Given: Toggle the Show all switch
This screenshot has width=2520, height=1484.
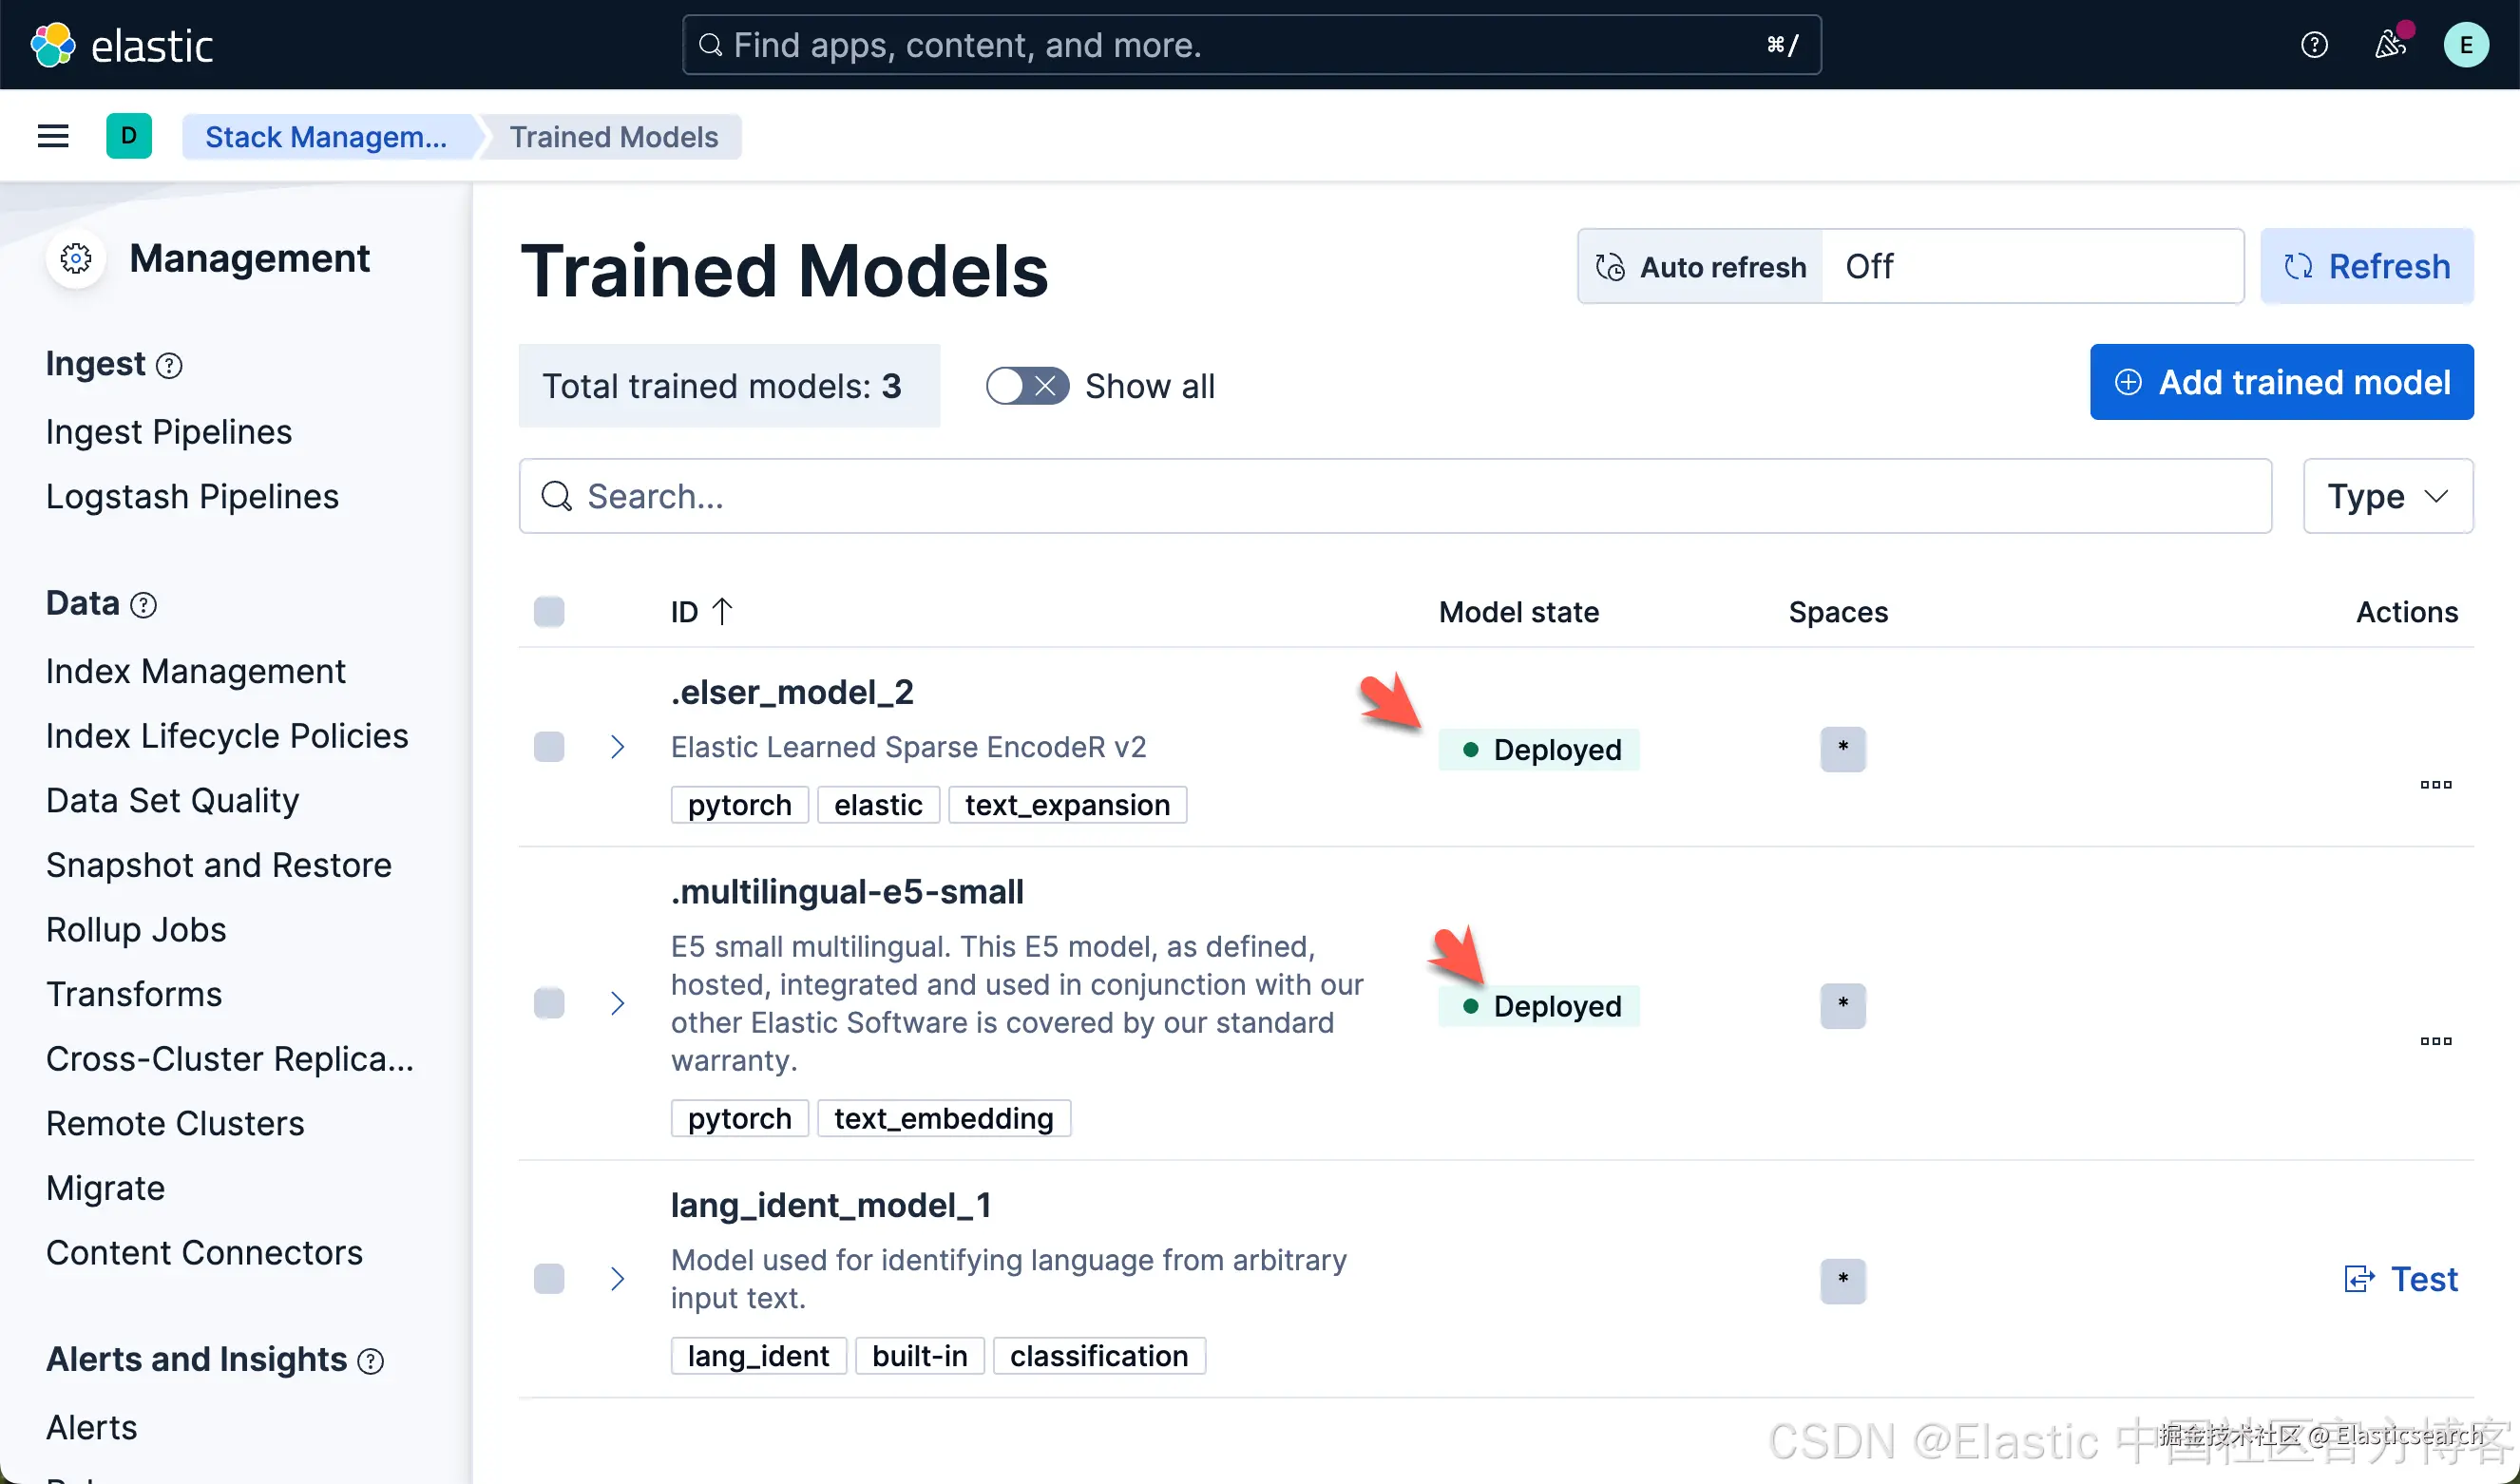Looking at the screenshot, I should pyautogui.click(x=1027, y=386).
